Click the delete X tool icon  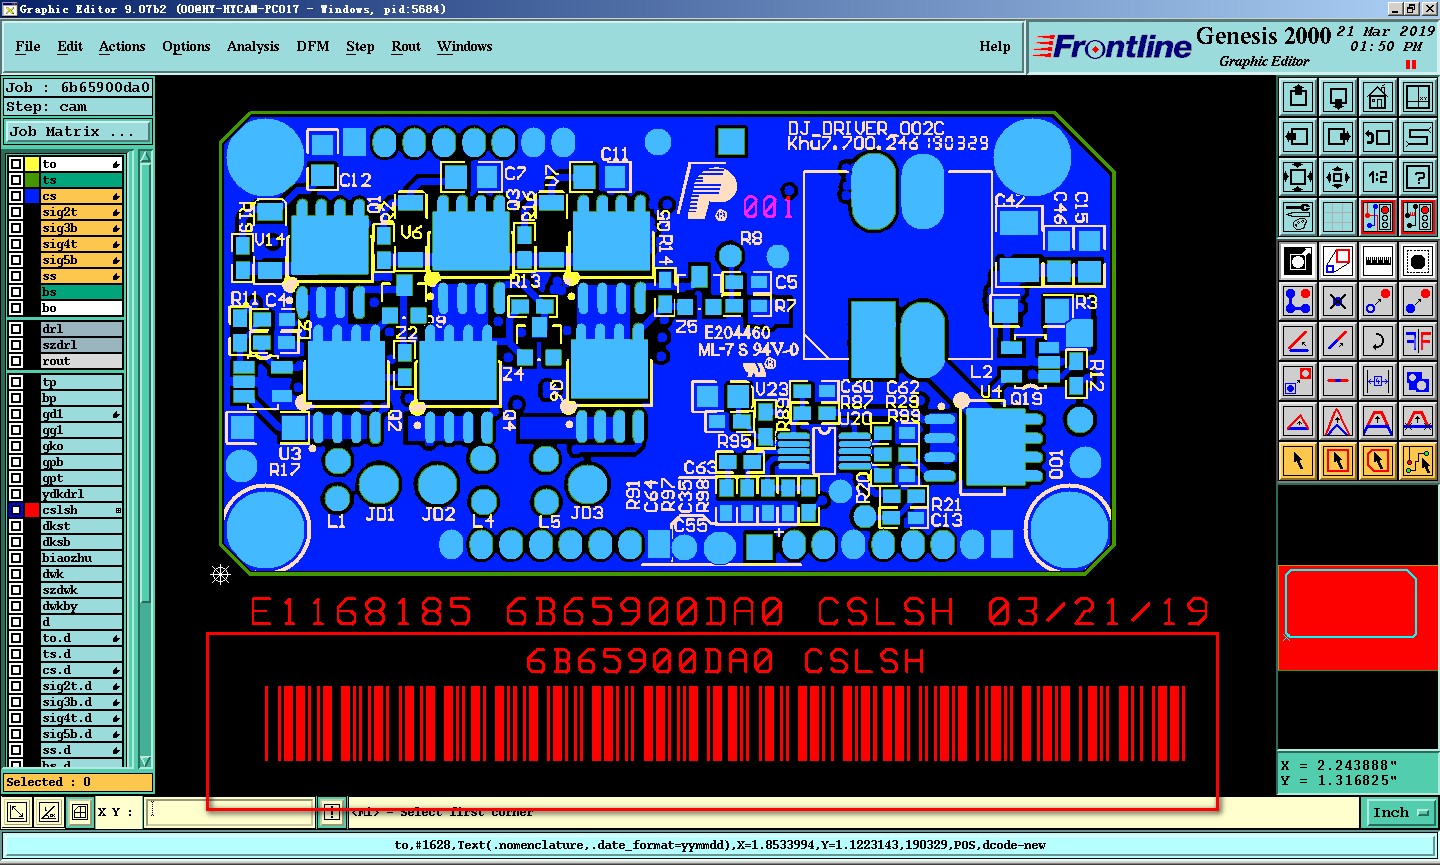(x=1338, y=301)
